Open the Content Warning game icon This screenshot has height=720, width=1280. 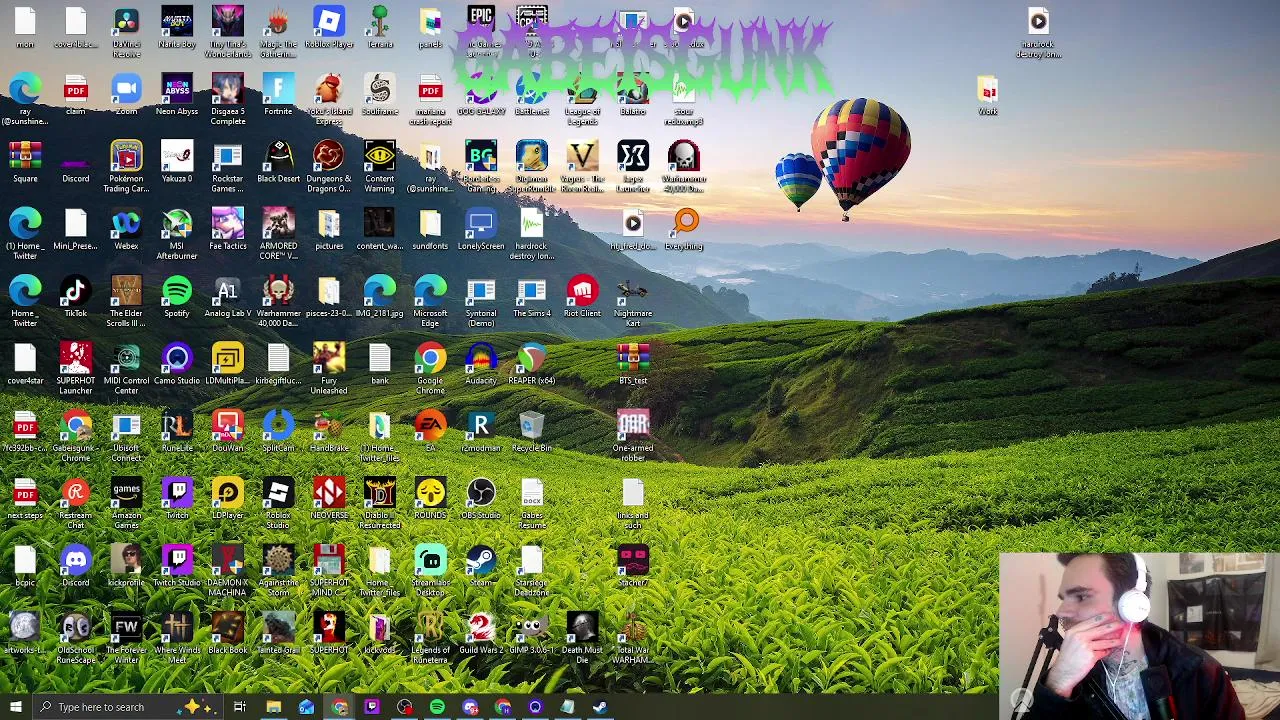380,167
